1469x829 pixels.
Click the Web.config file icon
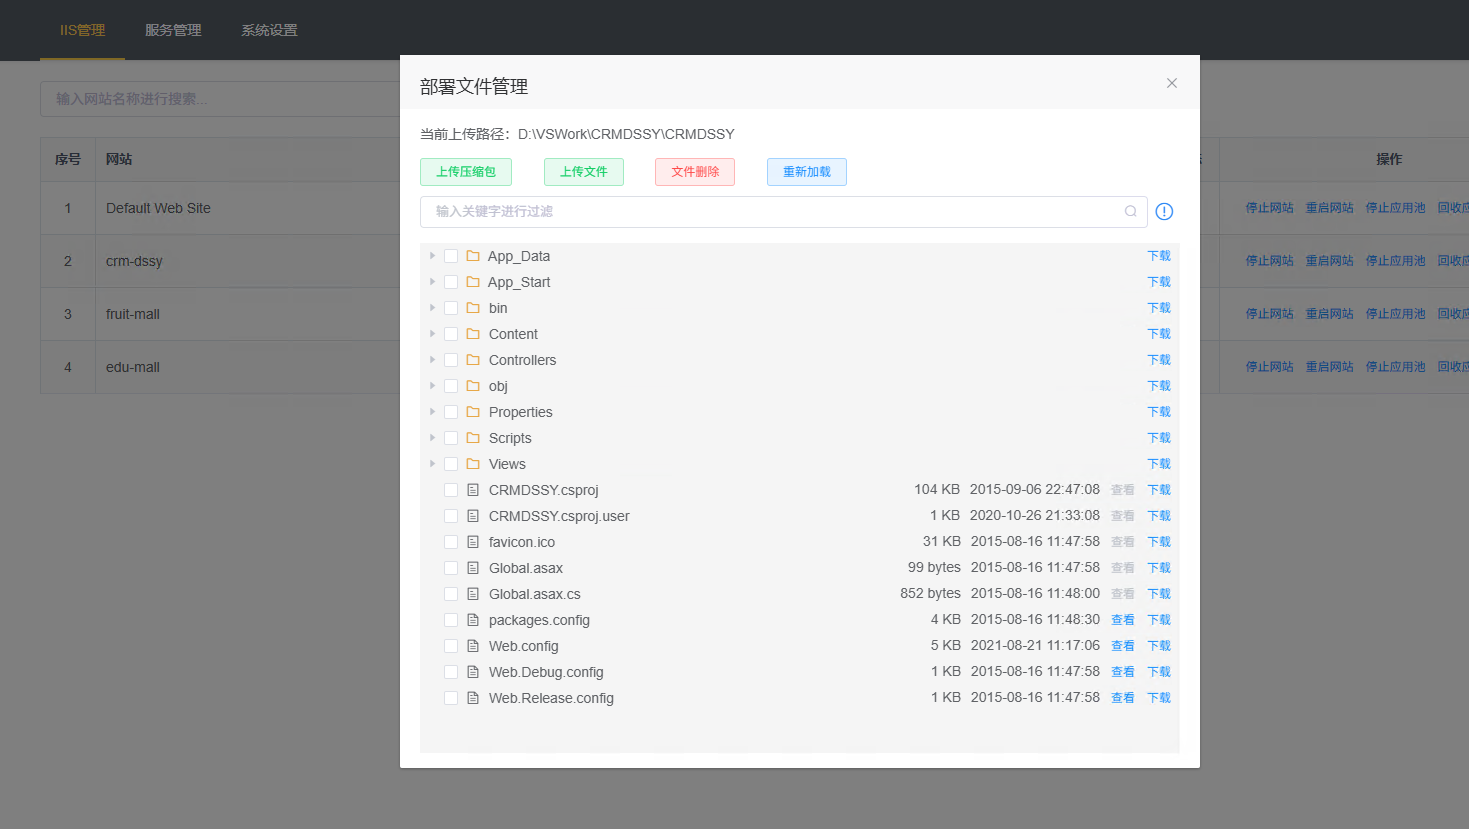(x=473, y=646)
